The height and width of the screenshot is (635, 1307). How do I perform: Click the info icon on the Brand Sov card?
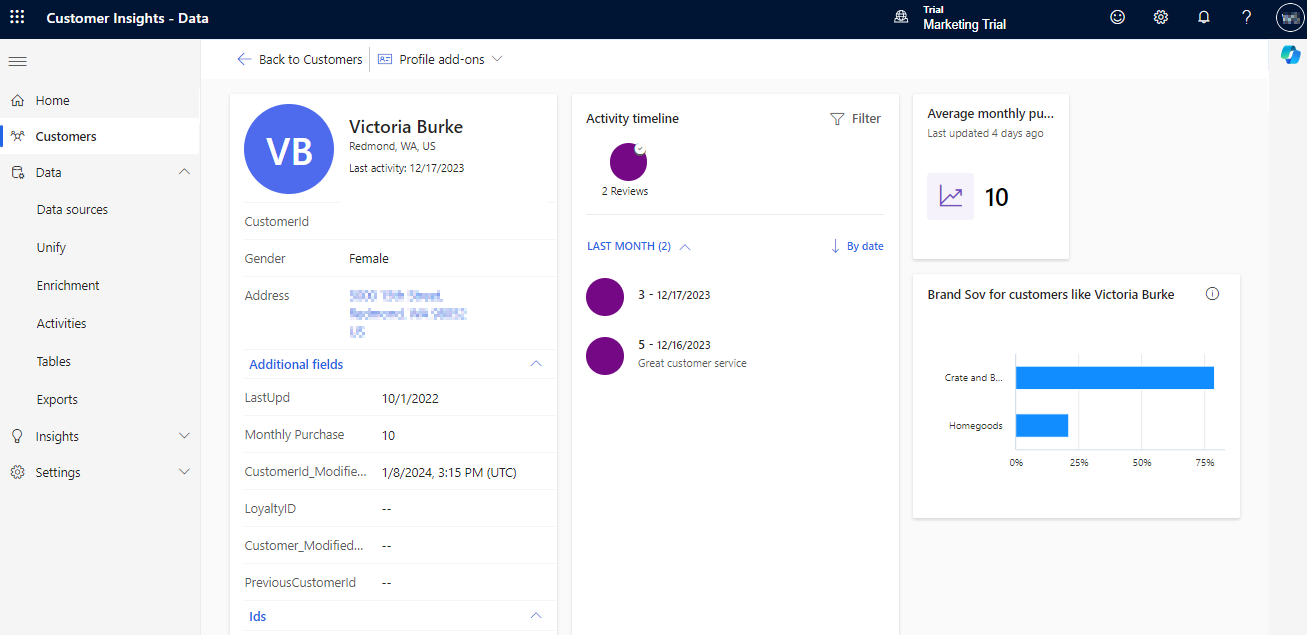1212,293
